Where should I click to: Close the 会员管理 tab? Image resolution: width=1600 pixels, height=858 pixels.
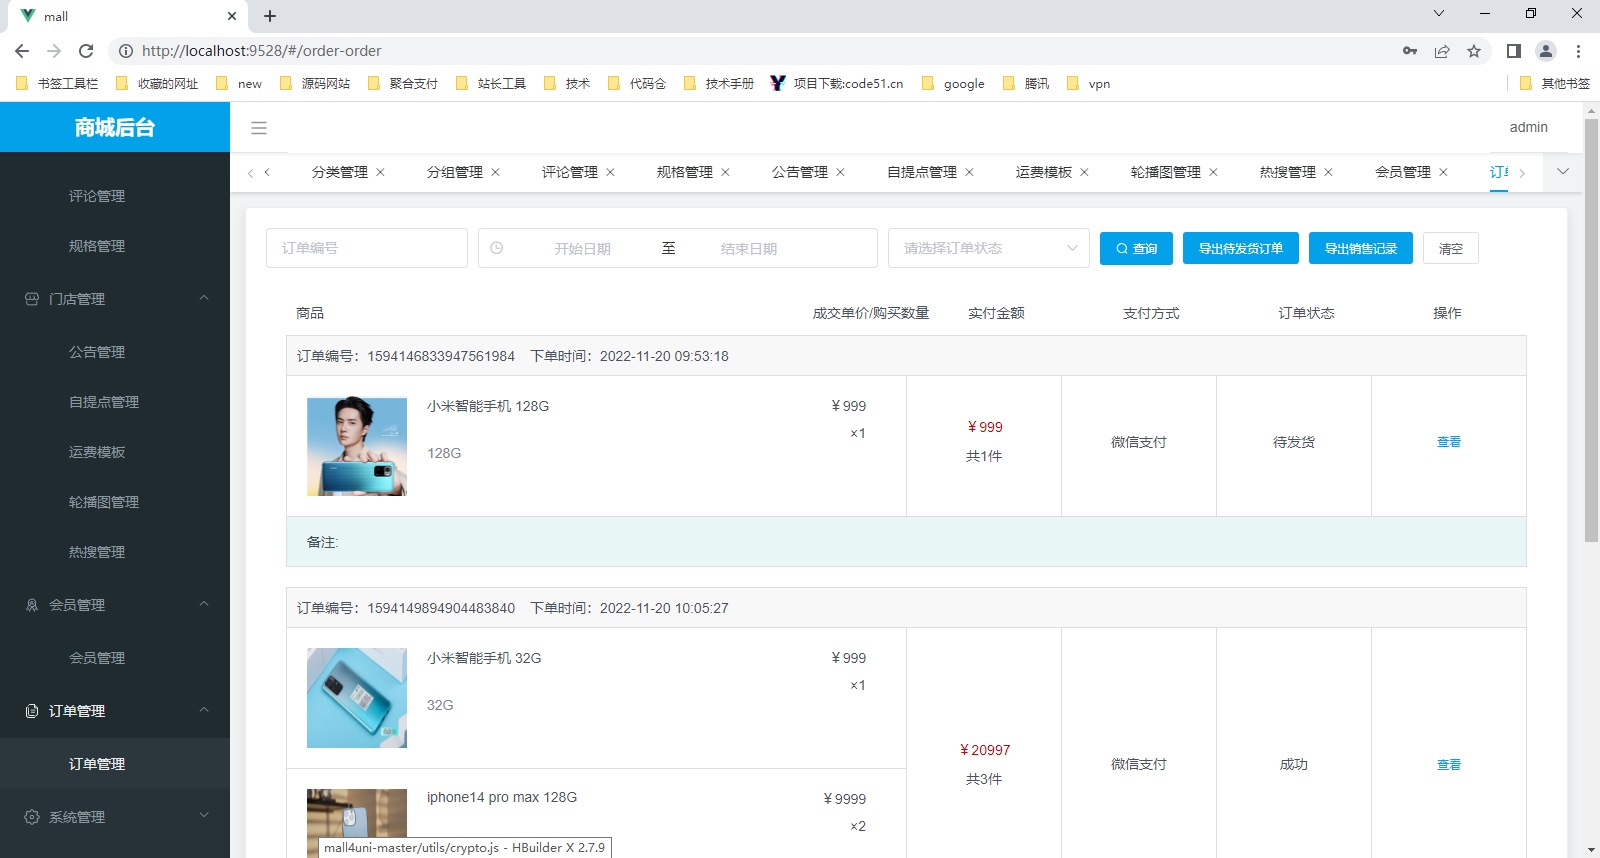(1443, 172)
